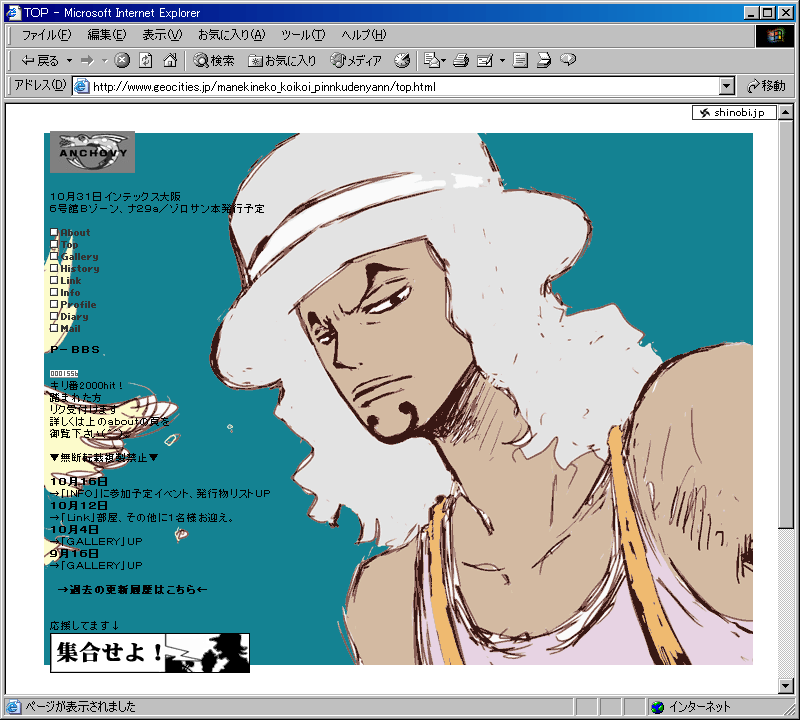The height and width of the screenshot is (720, 800).
Task: Open the メディア media bar
Action: tap(356, 61)
